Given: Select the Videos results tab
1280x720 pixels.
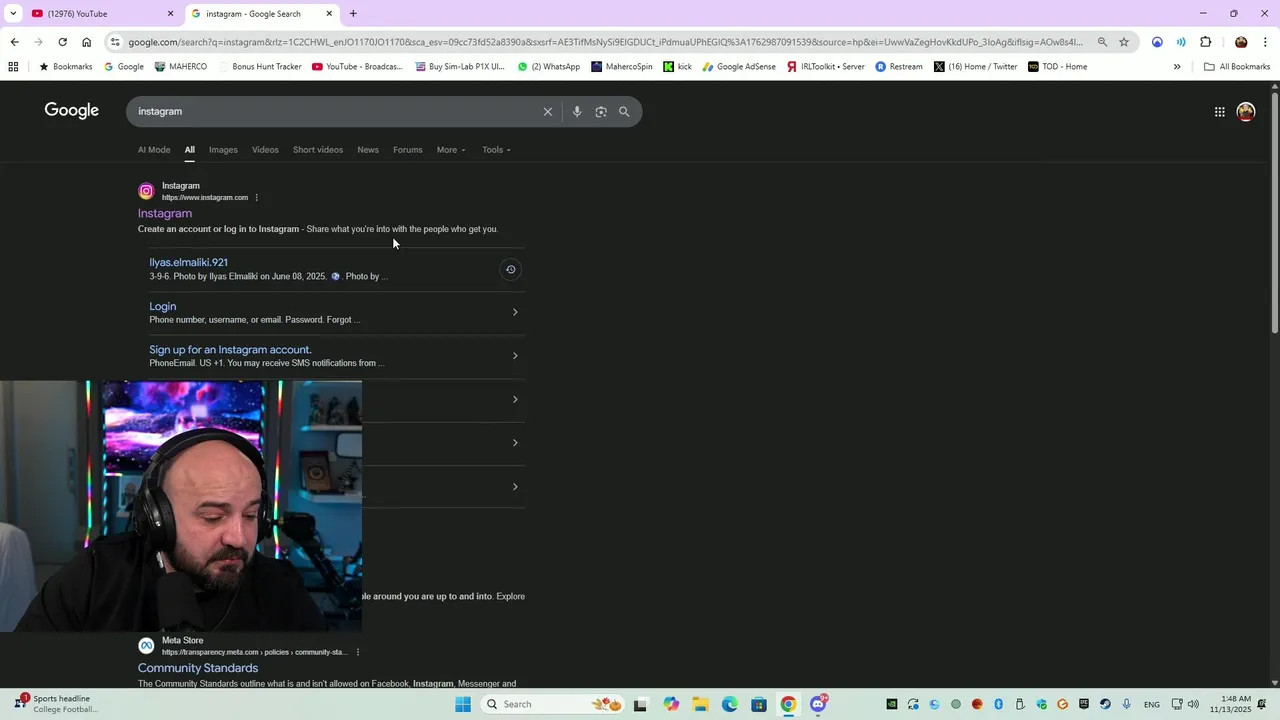Looking at the screenshot, I should click(265, 150).
